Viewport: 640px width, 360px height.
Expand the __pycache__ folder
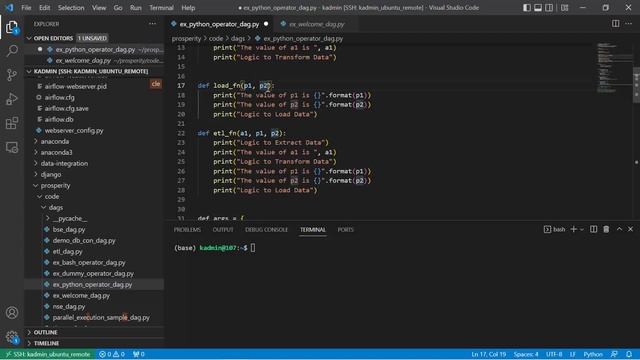tap(69, 218)
